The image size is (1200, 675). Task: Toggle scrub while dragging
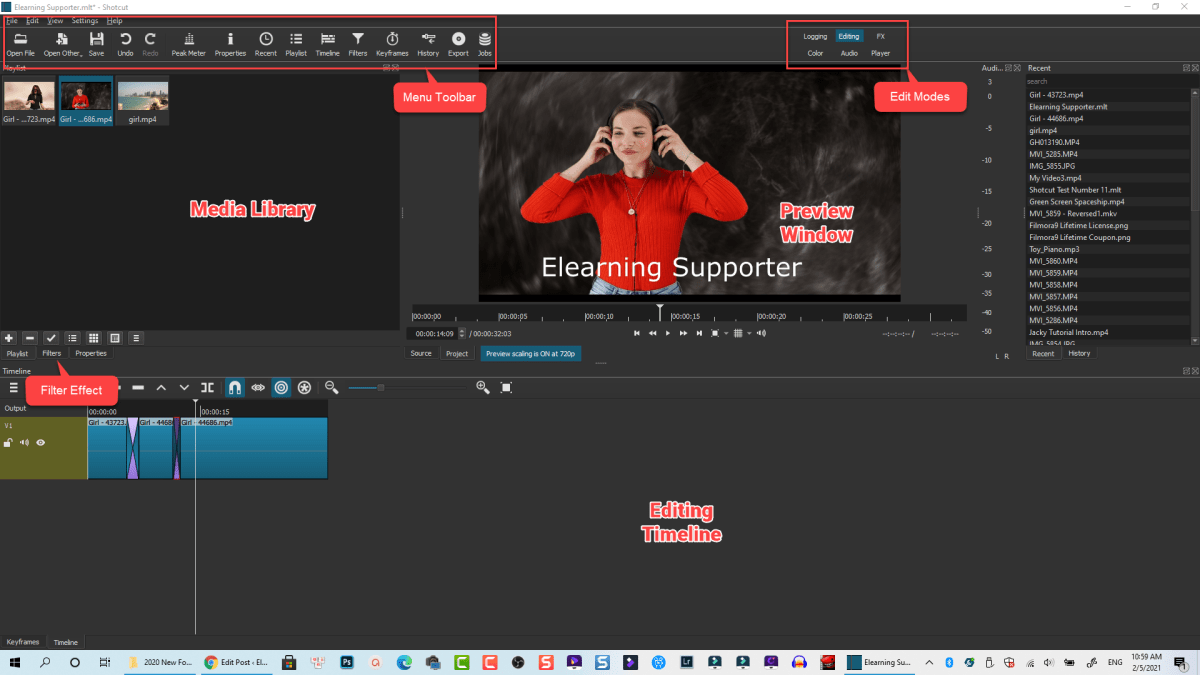pos(258,387)
